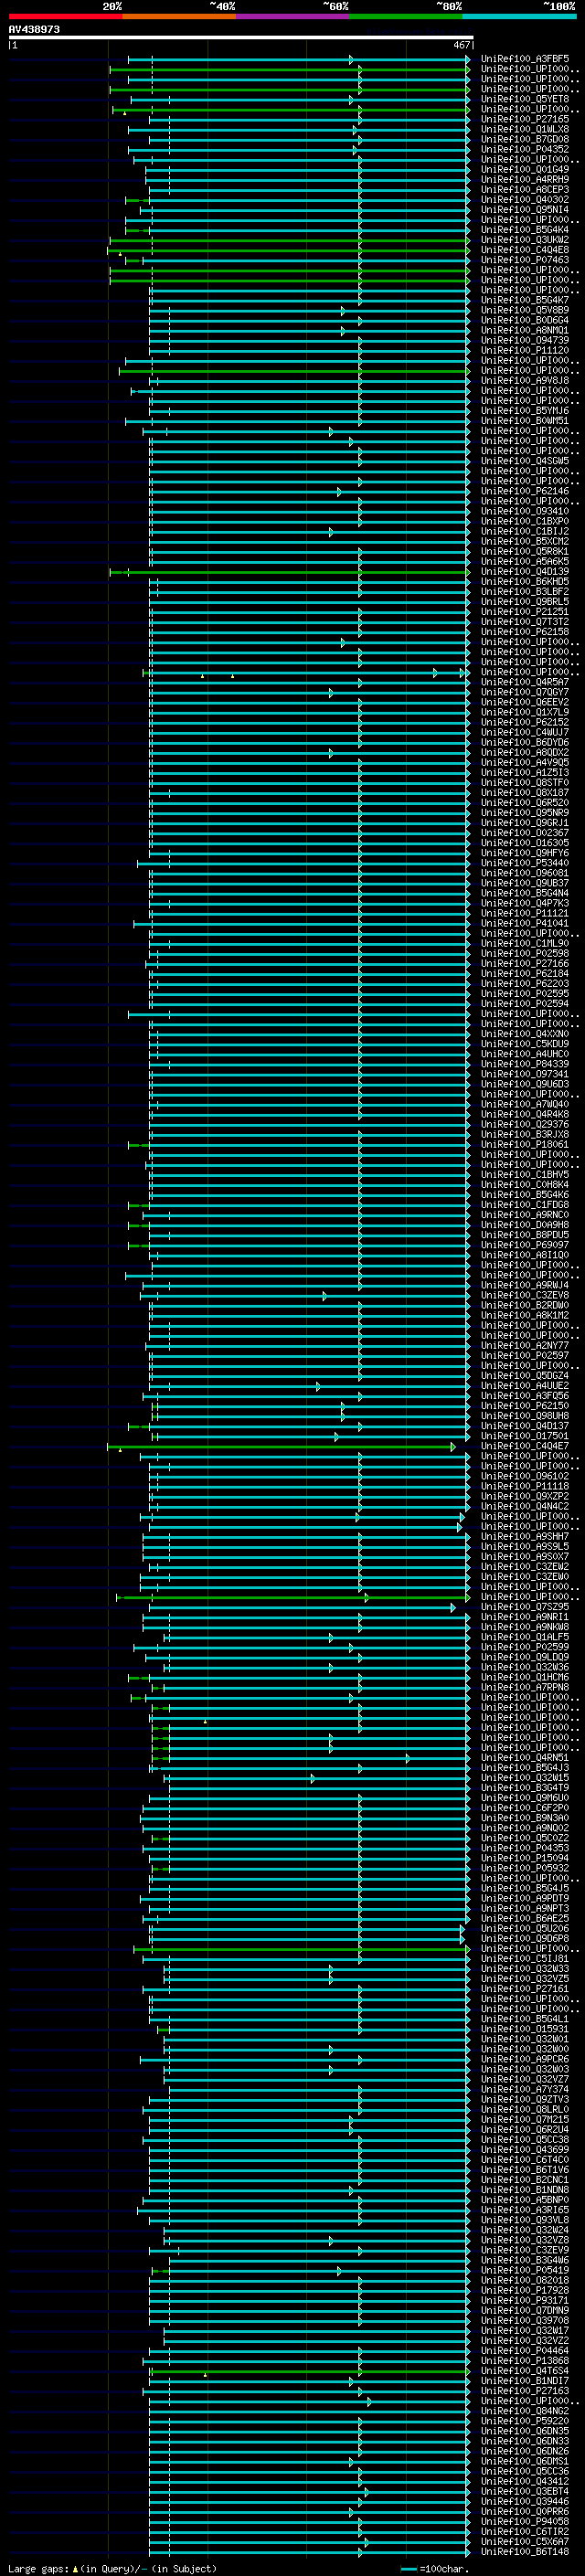This screenshot has width=585, height=2576.
Task: Click the white query sequence bar
Action: tap(241, 37)
